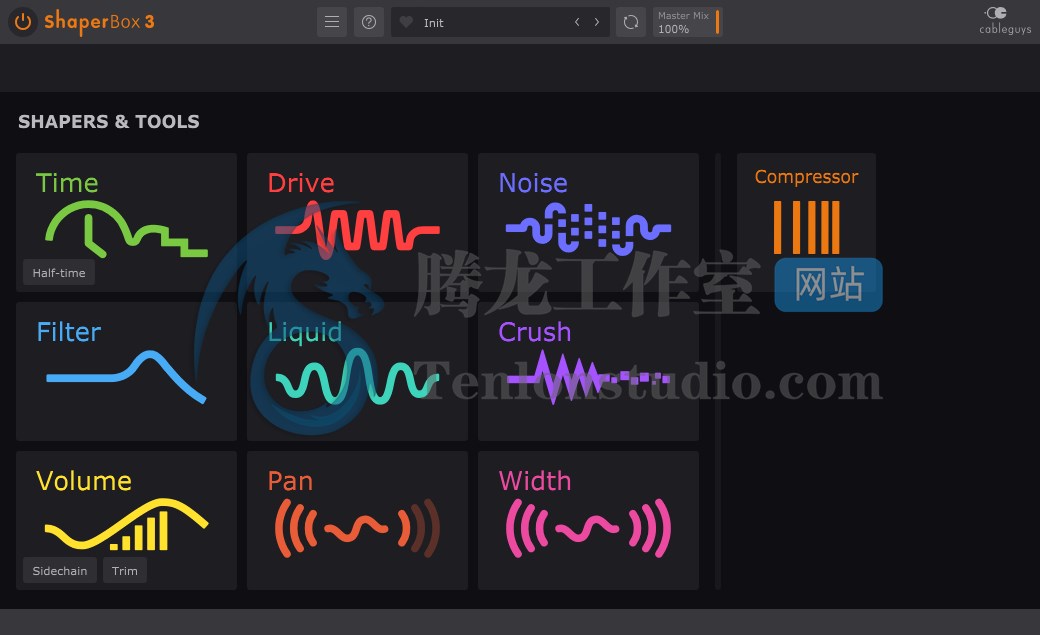Click the circular arrows refresh icon
Viewport: 1040px width, 635px height.
coord(631,22)
